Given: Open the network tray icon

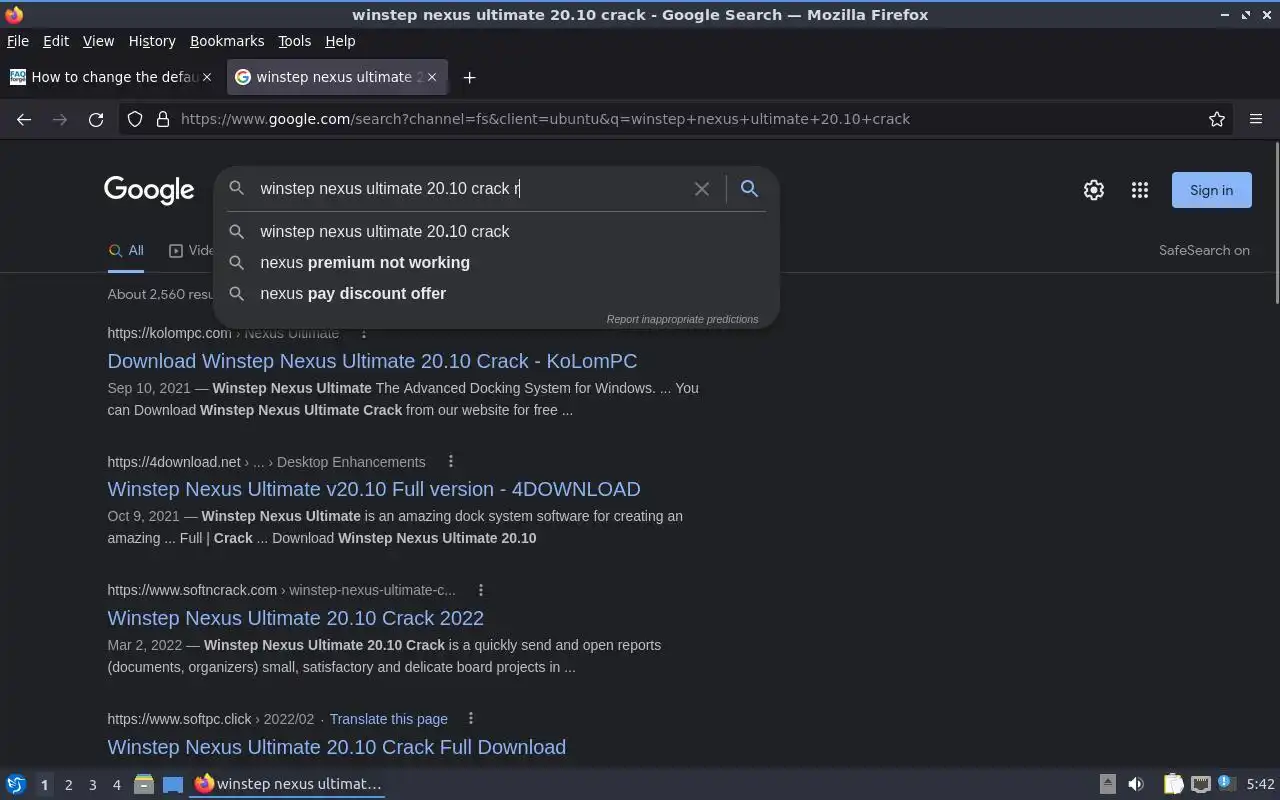Looking at the screenshot, I should tap(1201, 784).
